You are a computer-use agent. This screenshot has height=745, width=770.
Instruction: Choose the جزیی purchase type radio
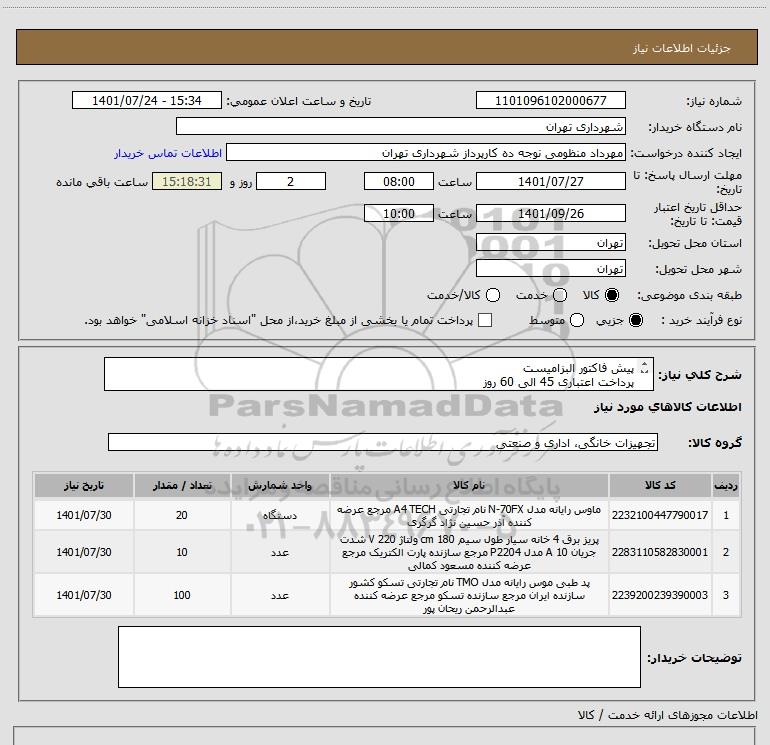tap(635, 320)
